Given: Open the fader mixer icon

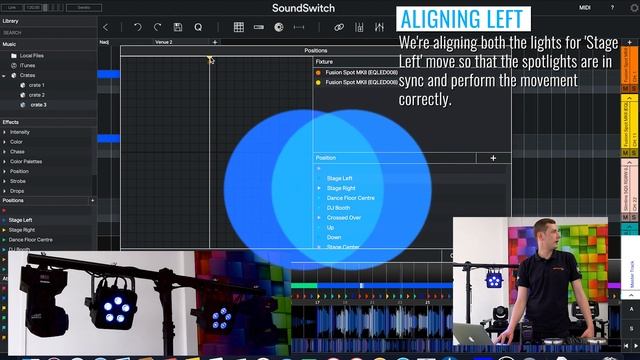Looking at the screenshot, I should click(x=359, y=27).
